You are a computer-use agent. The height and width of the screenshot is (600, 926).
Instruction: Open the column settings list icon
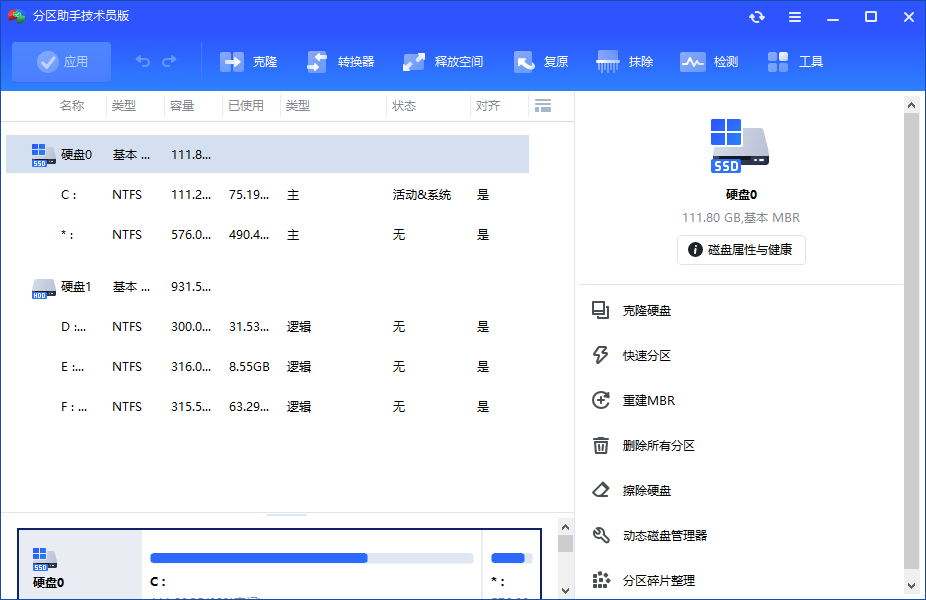(543, 106)
